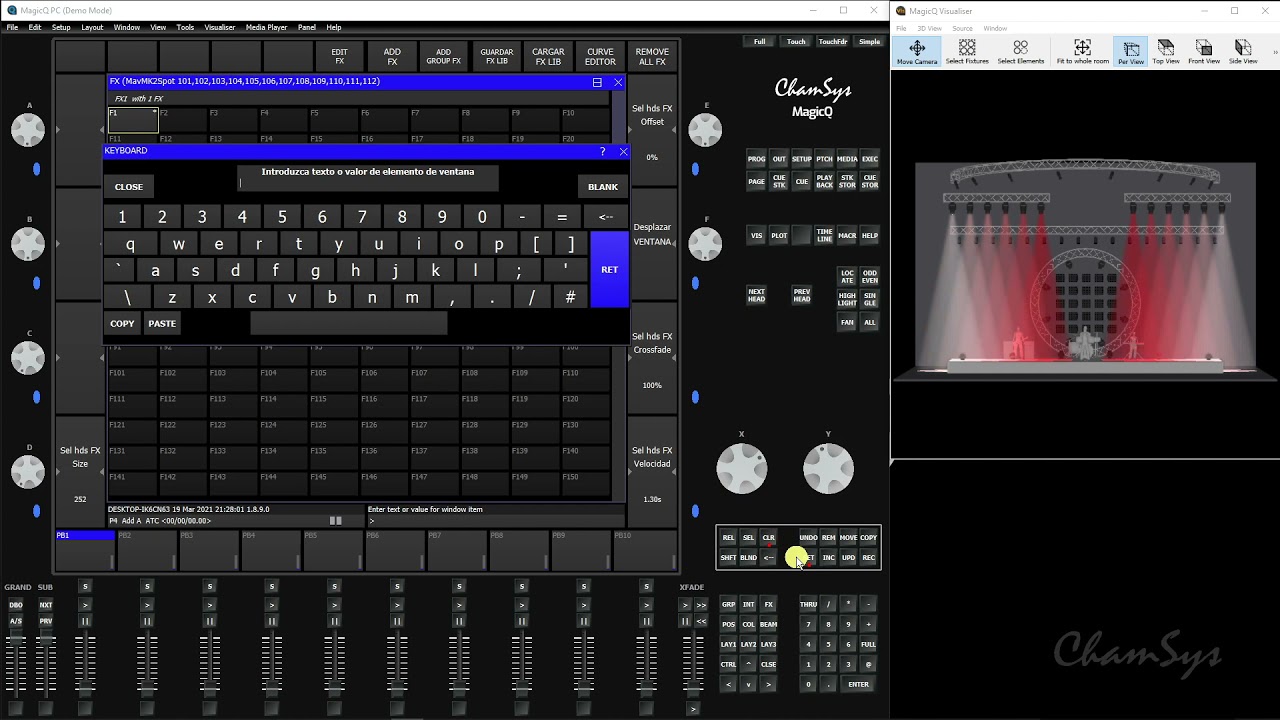1280x720 pixels.
Task: Click the EDIT FX soft button
Action: pyautogui.click(x=340, y=56)
